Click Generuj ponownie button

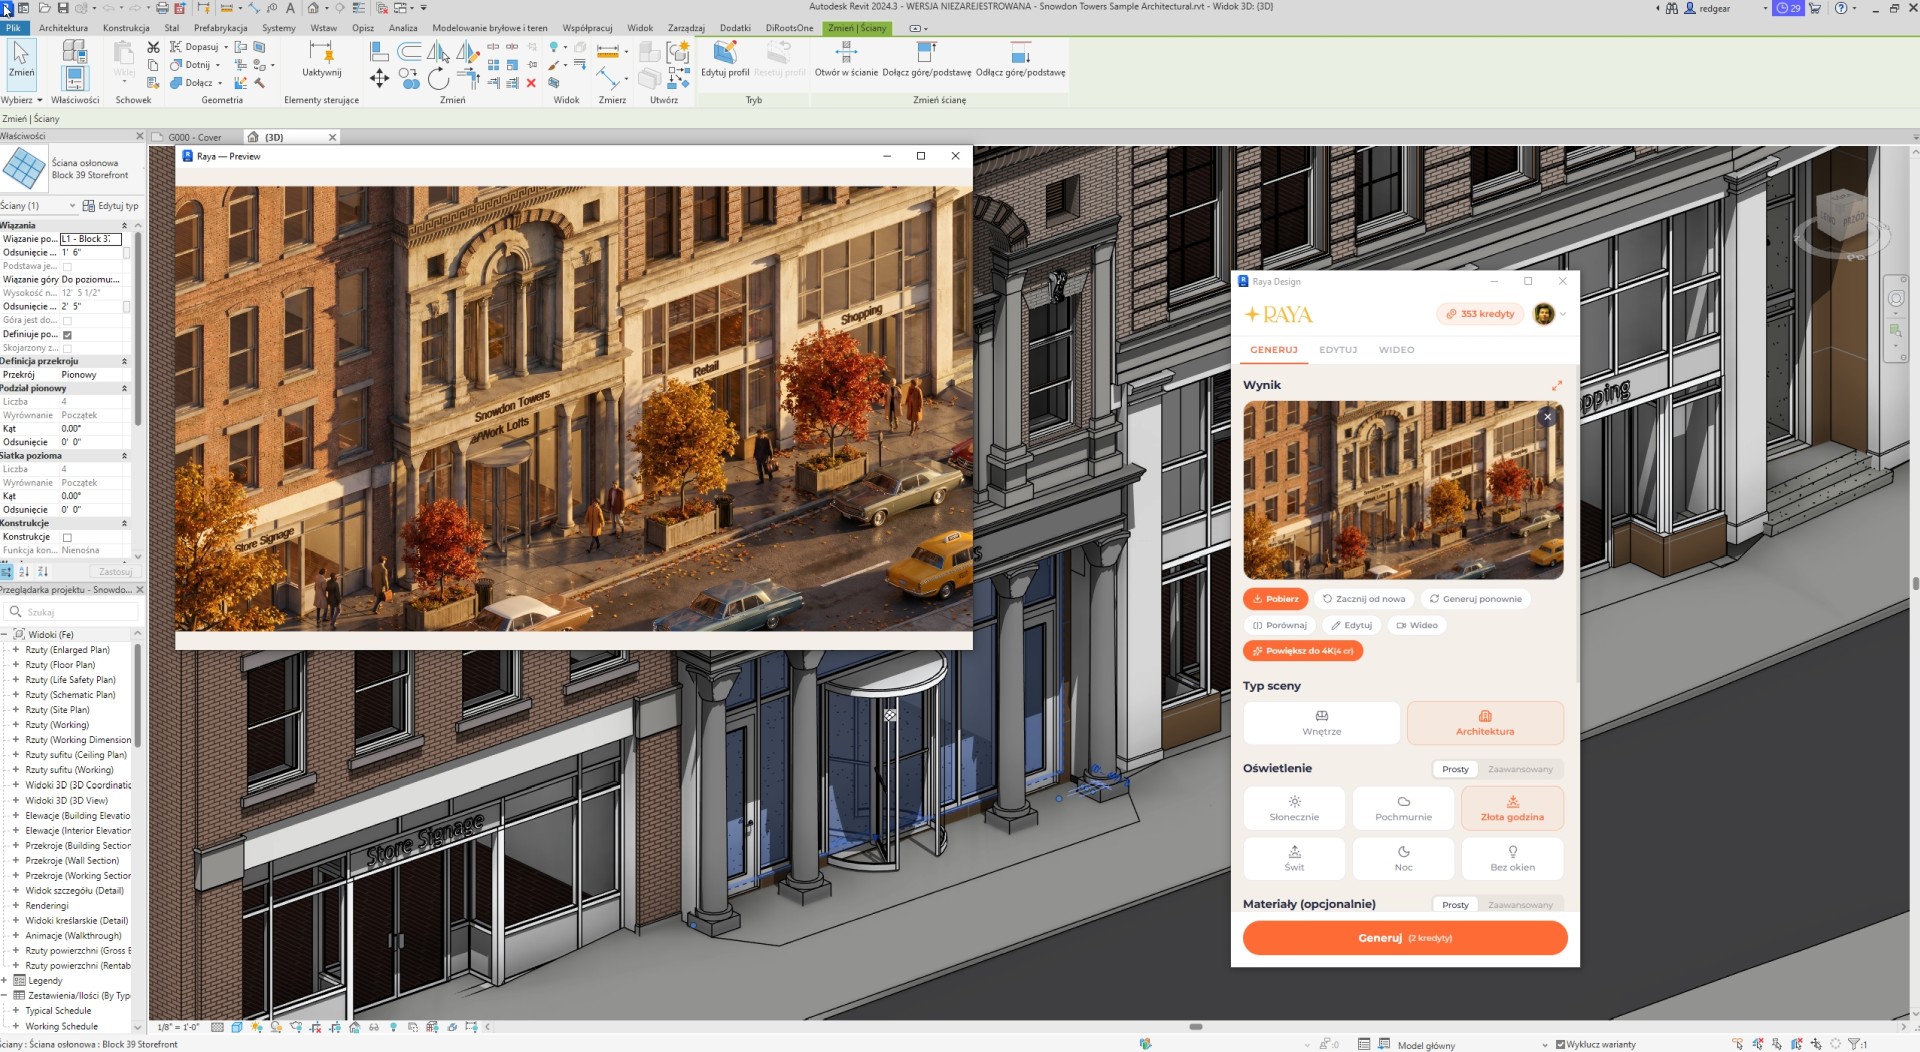tap(1475, 599)
